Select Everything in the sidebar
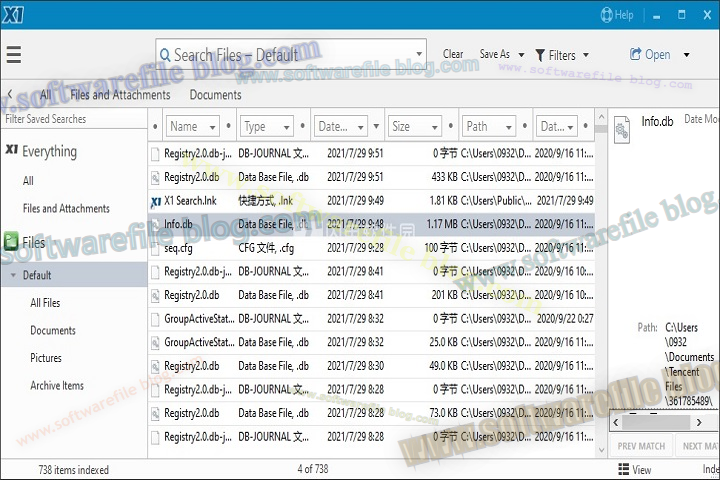Viewport: 720px width, 480px height. pyautogui.click(x=50, y=151)
